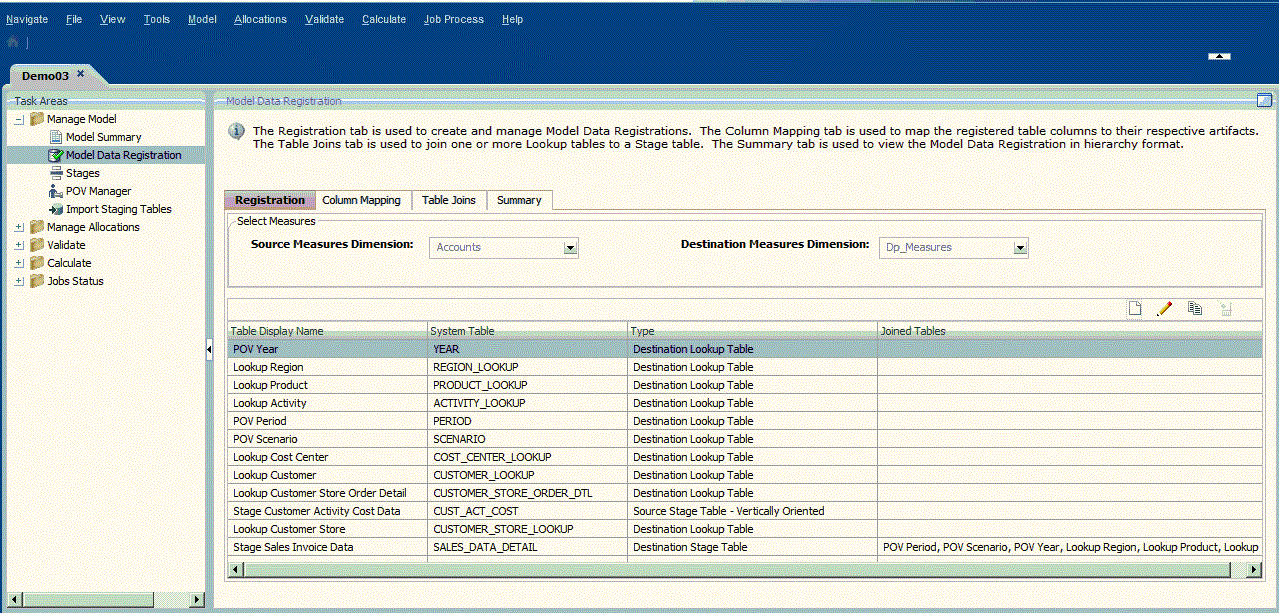Open POV Manager in the task tree
1279x613 pixels.
tap(99, 191)
